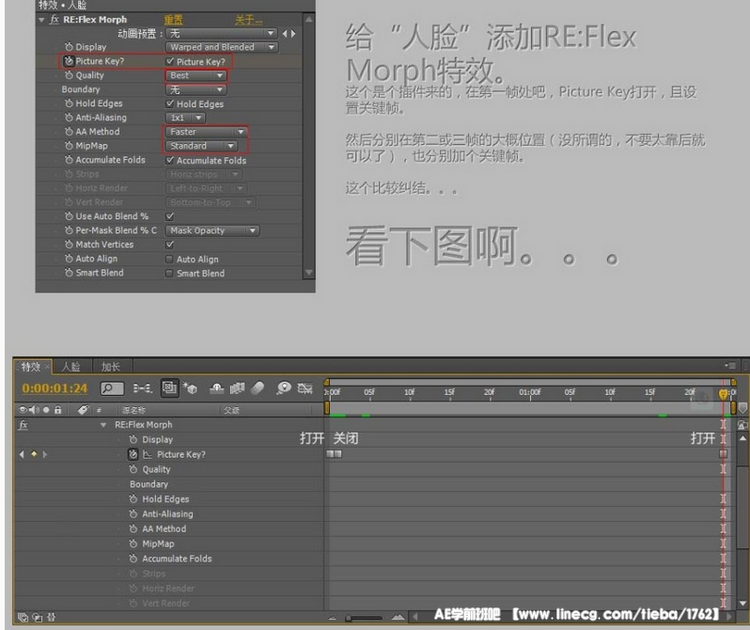Toggle Draft 3D mode
Screen dimensions: 750x630
(x=190, y=388)
